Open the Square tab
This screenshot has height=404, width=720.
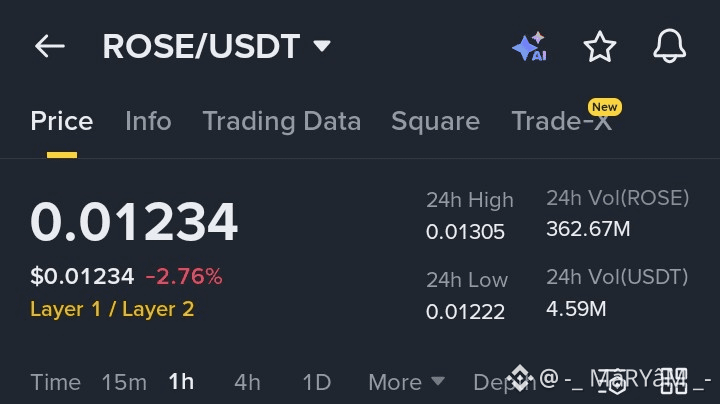coord(435,121)
